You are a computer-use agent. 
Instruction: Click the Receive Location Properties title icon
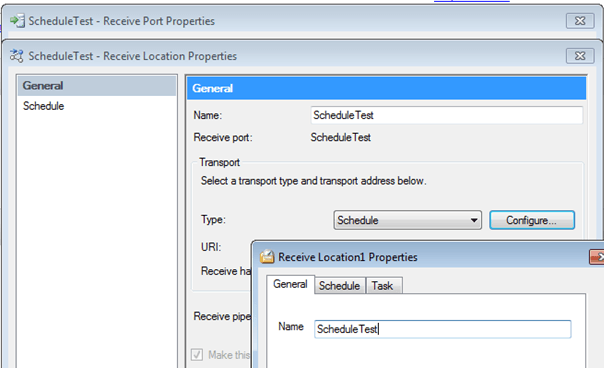[x=17, y=56]
